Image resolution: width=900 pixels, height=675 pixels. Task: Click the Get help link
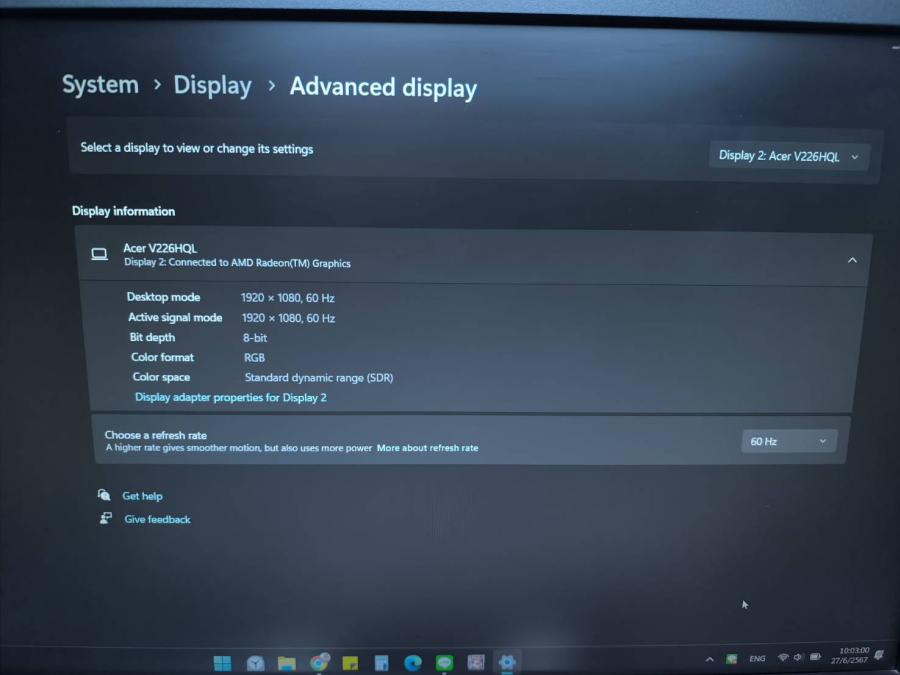tap(142, 496)
